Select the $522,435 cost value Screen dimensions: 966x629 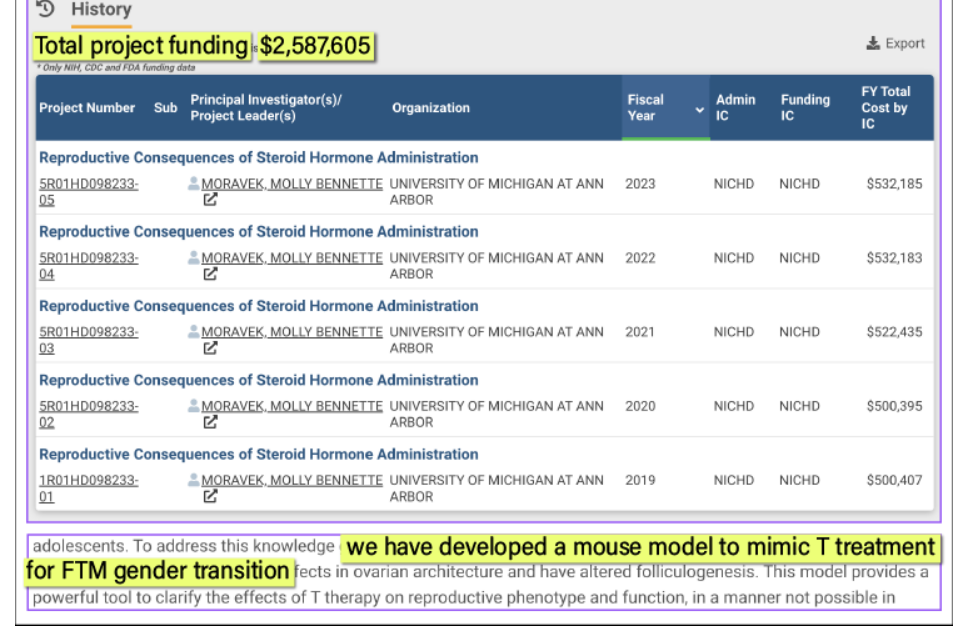[894, 332]
